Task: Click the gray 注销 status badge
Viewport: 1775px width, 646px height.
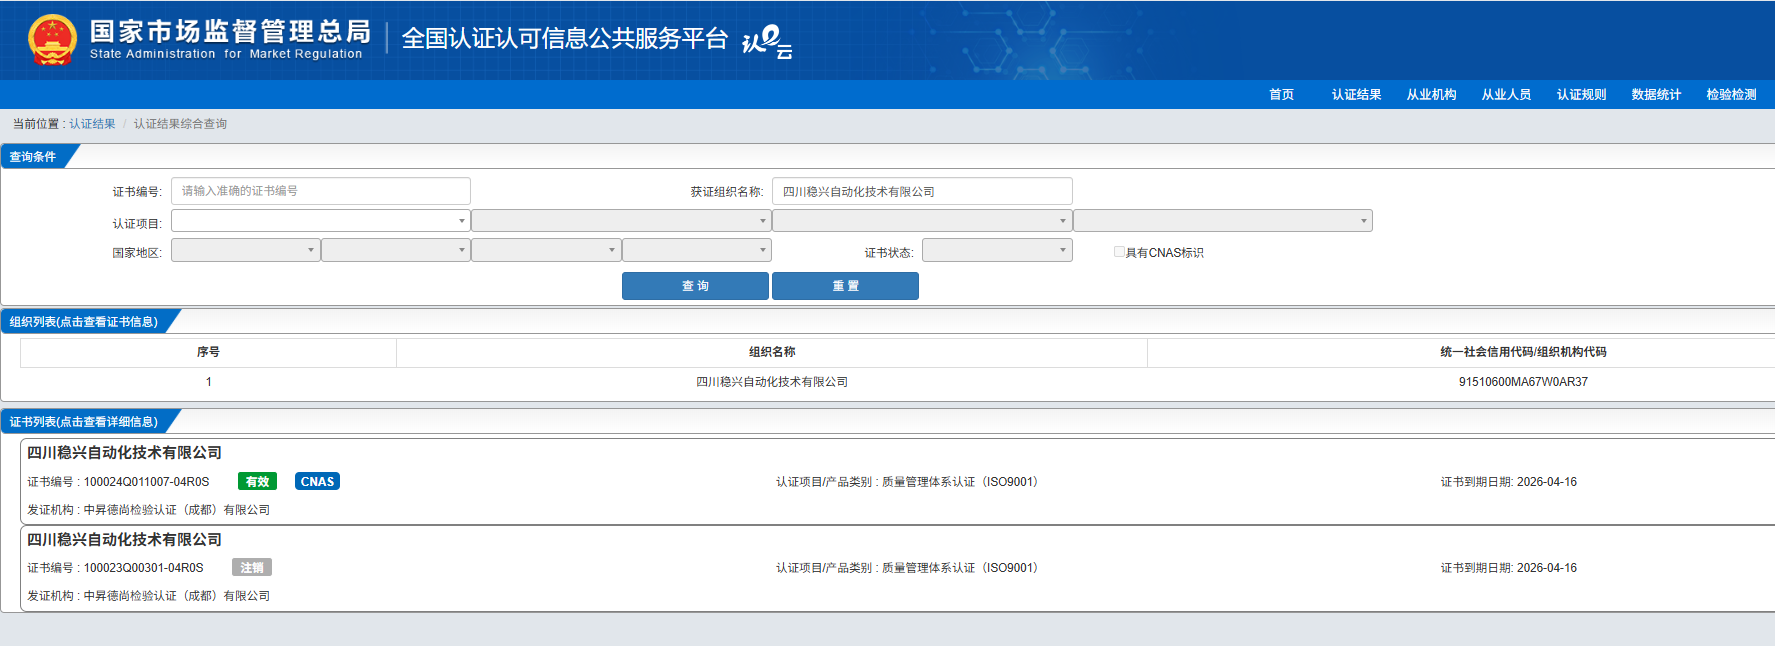Action: coord(252,567)
